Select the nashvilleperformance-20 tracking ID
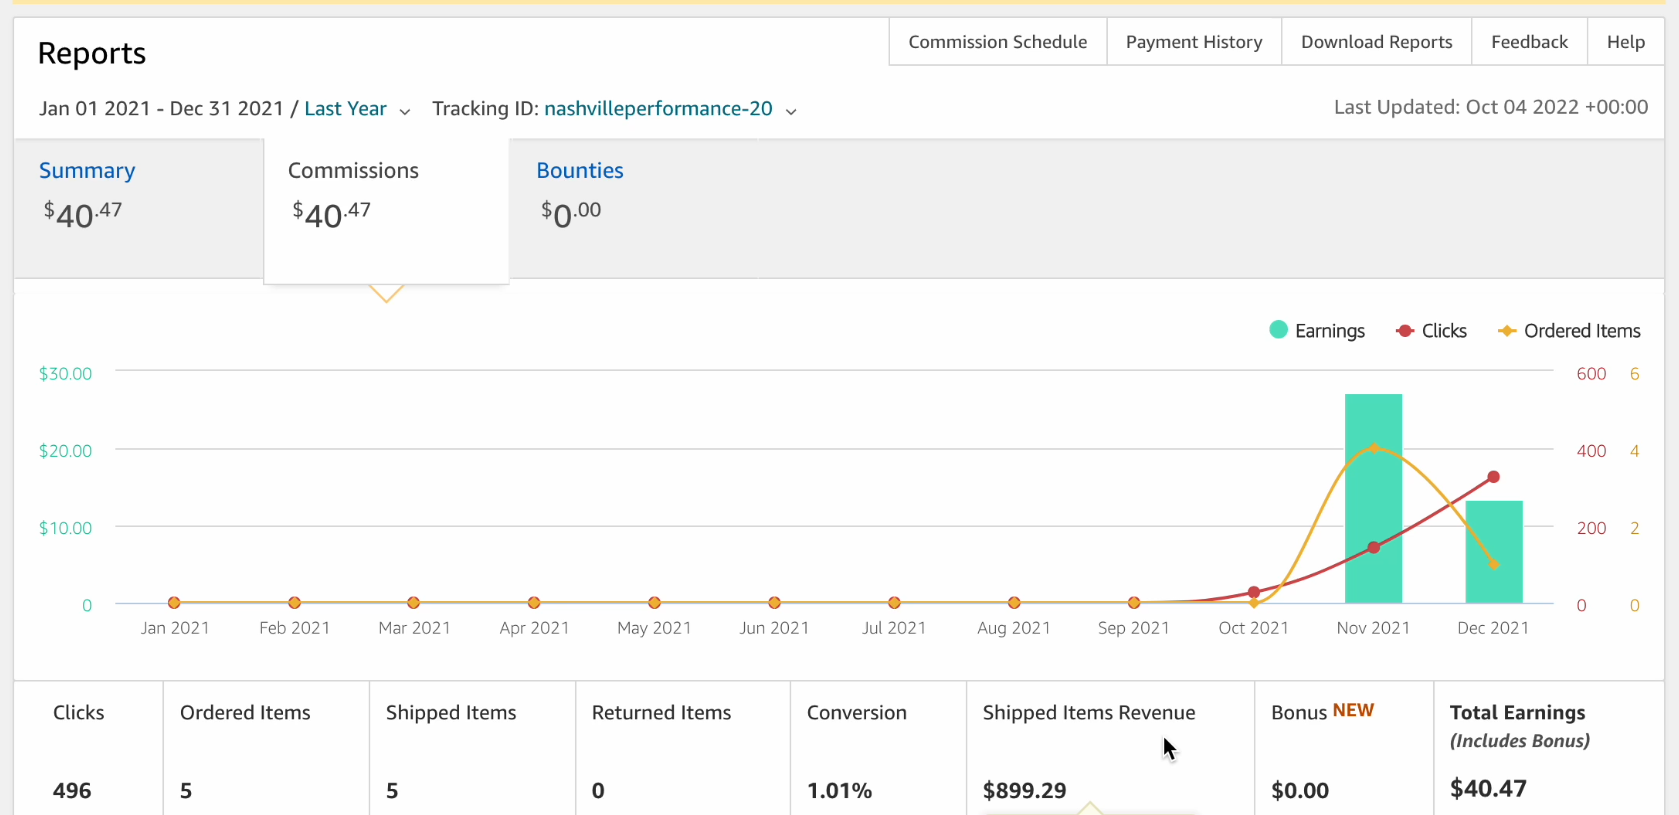Image resolution: width=1679 pixels, height=815 pixels. pyautogui.click(x=658, y=108)
